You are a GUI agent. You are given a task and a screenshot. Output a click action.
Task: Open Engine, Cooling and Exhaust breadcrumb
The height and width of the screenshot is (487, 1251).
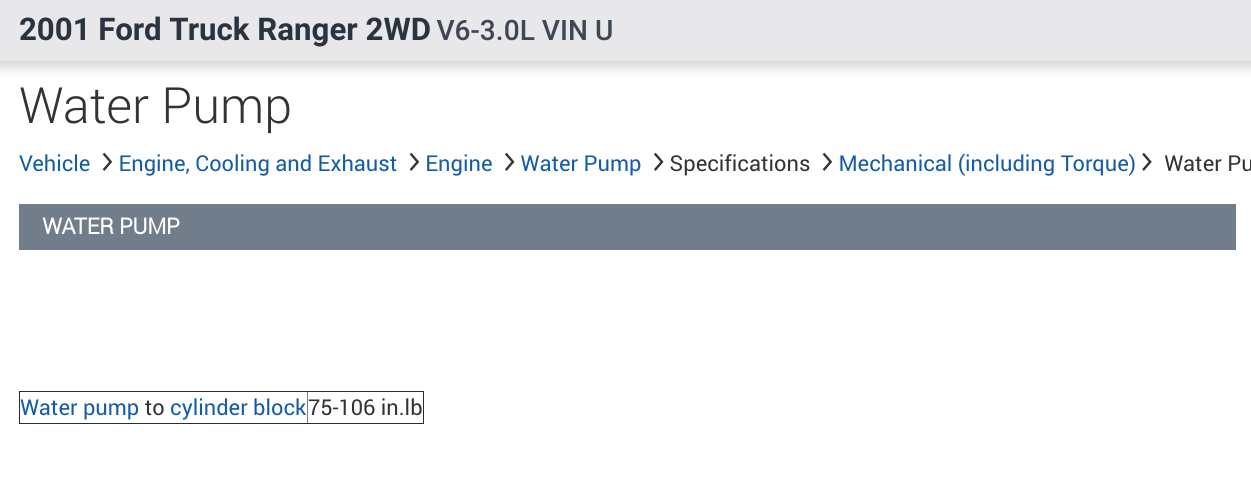(257, 164)
